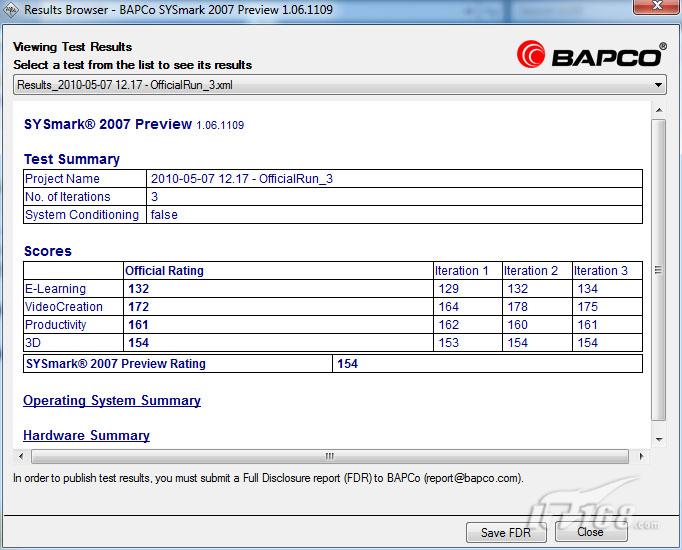
Task: Click the window title bar app icon
Action: pos(10,10)
